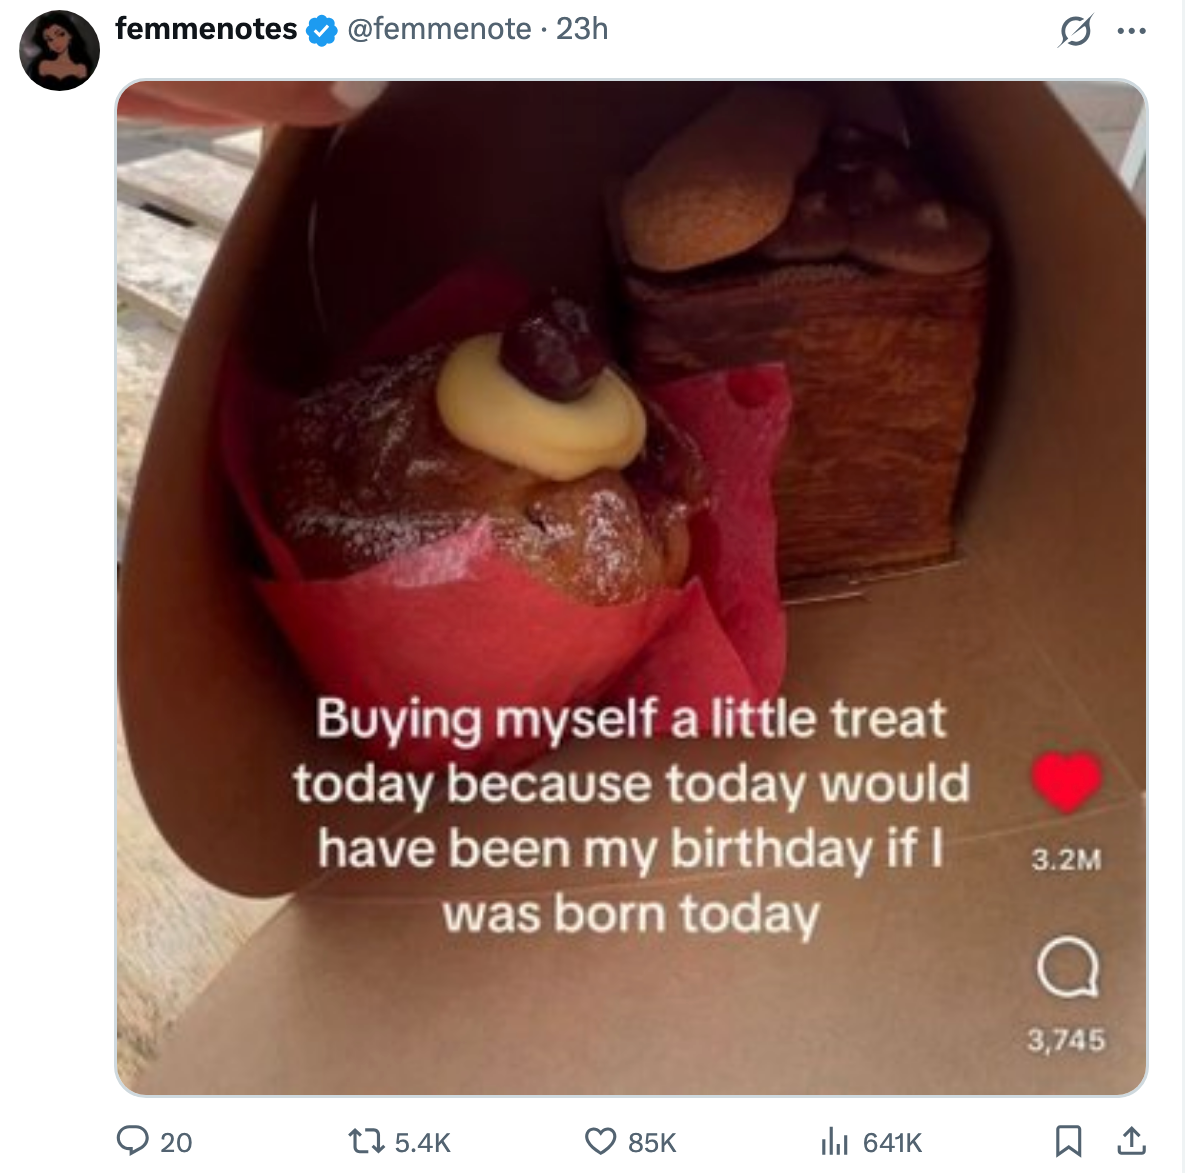Click the femmenotes display name
The height and width of the screenshot is (1173, 1187).
click(206, 29)
